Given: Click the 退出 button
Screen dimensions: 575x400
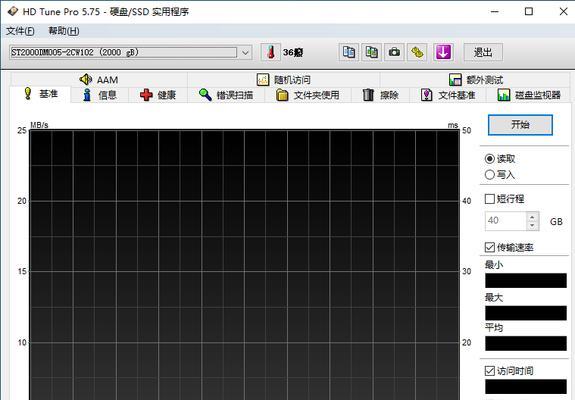Looking at the screenshot, I should 483,52.
